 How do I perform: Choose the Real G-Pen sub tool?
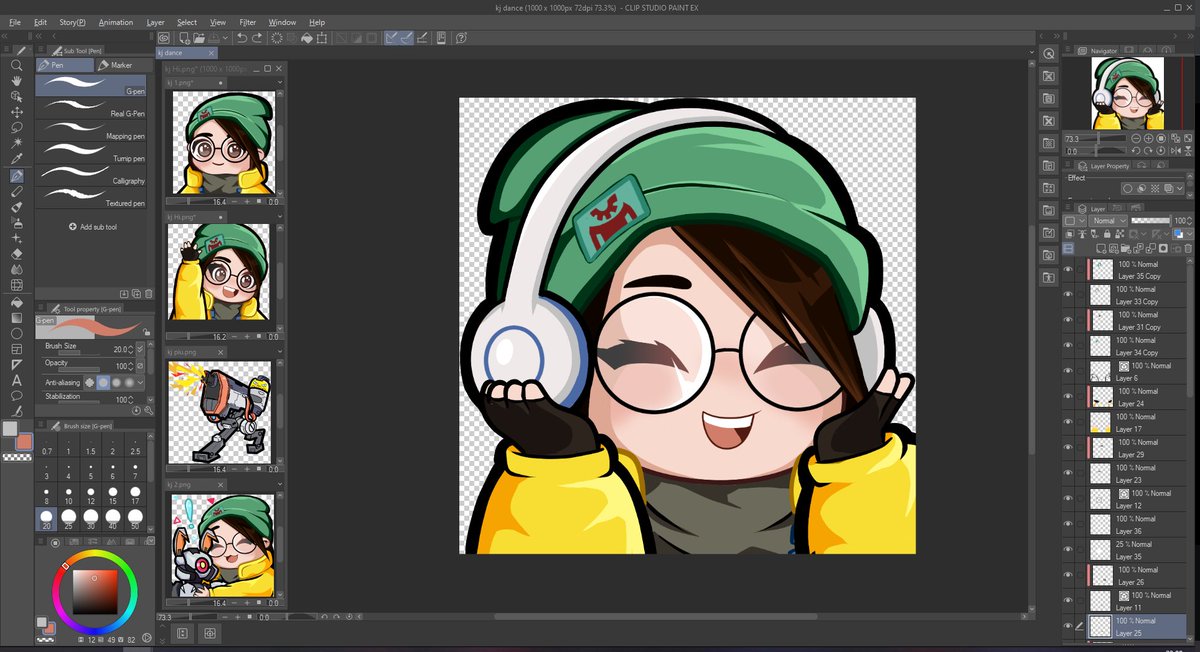point(91,108)
